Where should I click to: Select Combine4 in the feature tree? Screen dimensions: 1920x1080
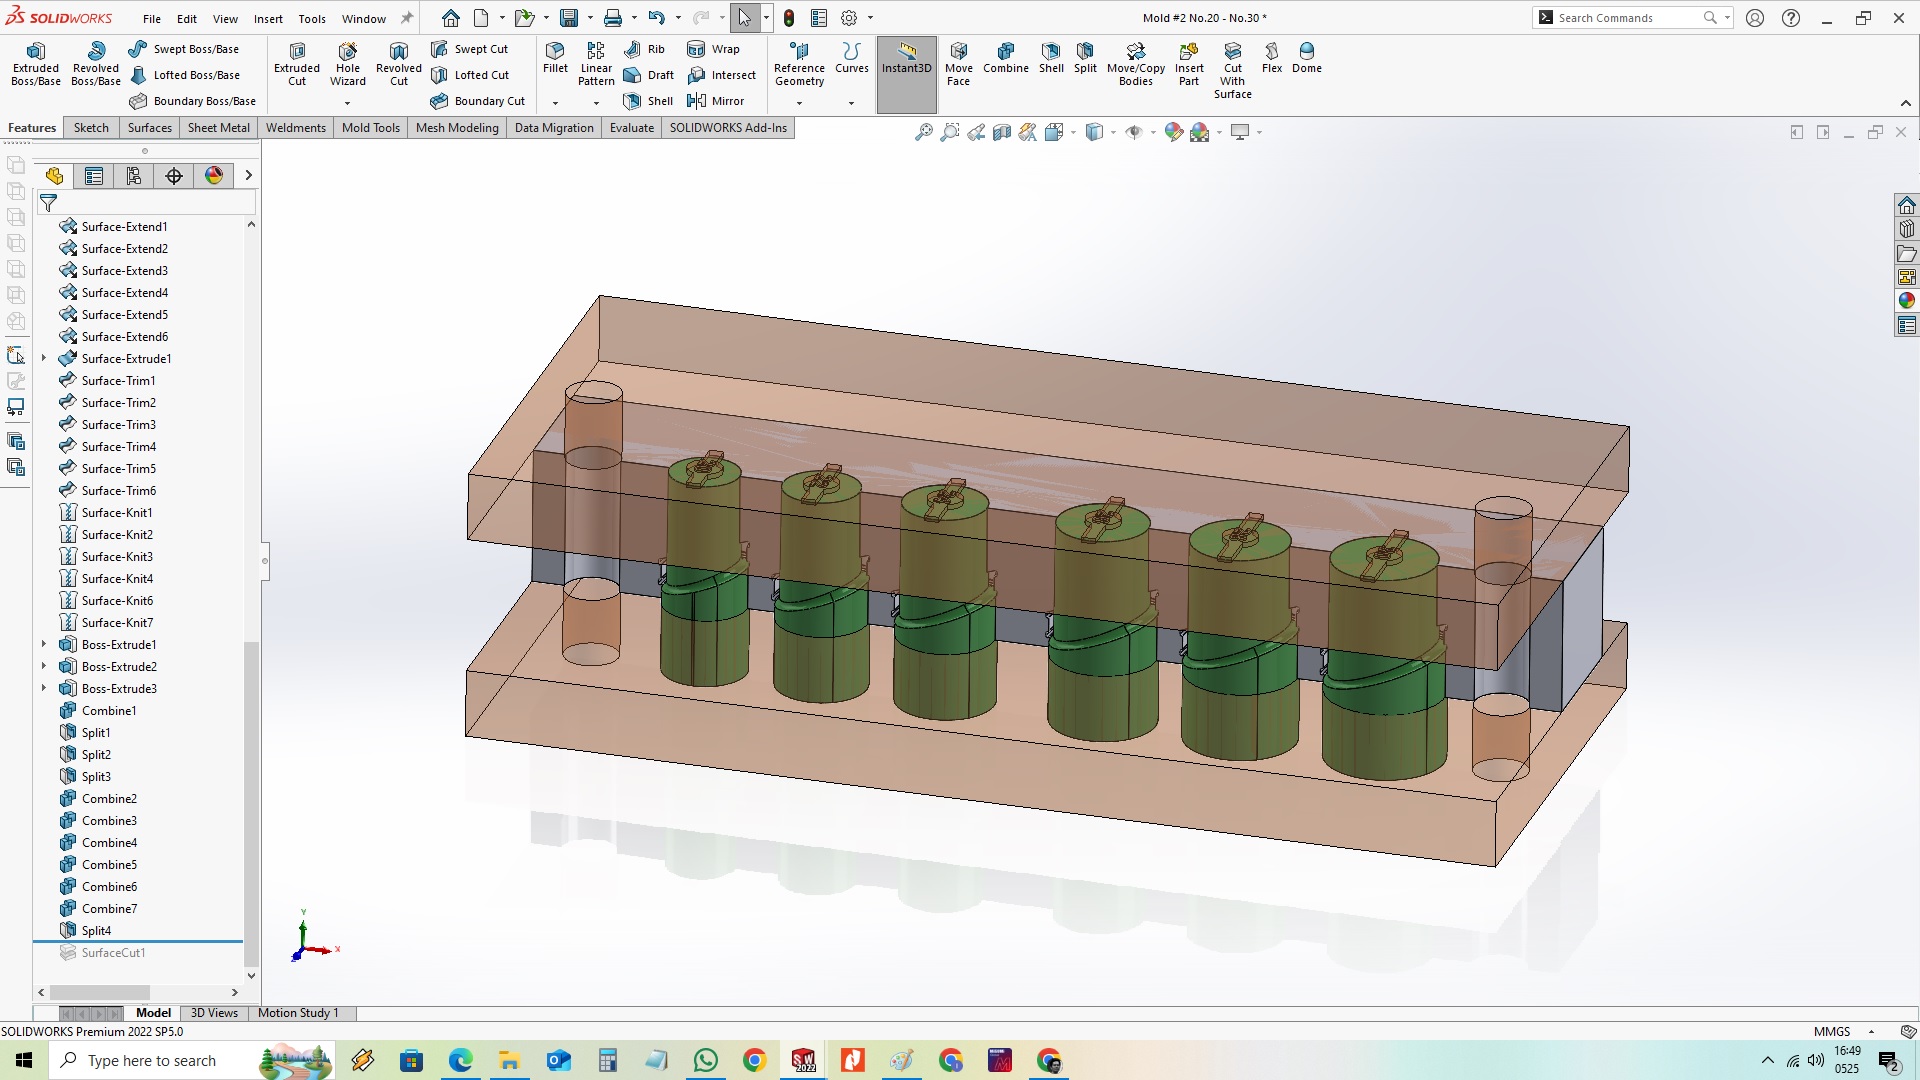[x=110, y=842]
